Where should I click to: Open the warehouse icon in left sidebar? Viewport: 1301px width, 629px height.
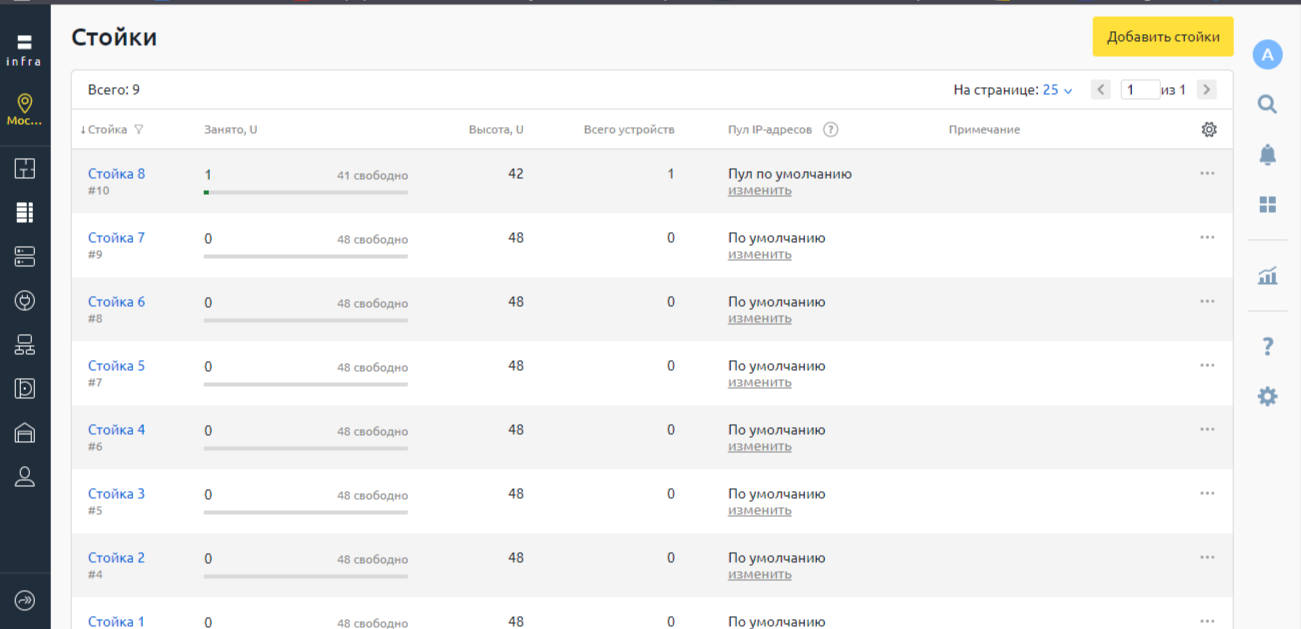coord(25,432)
